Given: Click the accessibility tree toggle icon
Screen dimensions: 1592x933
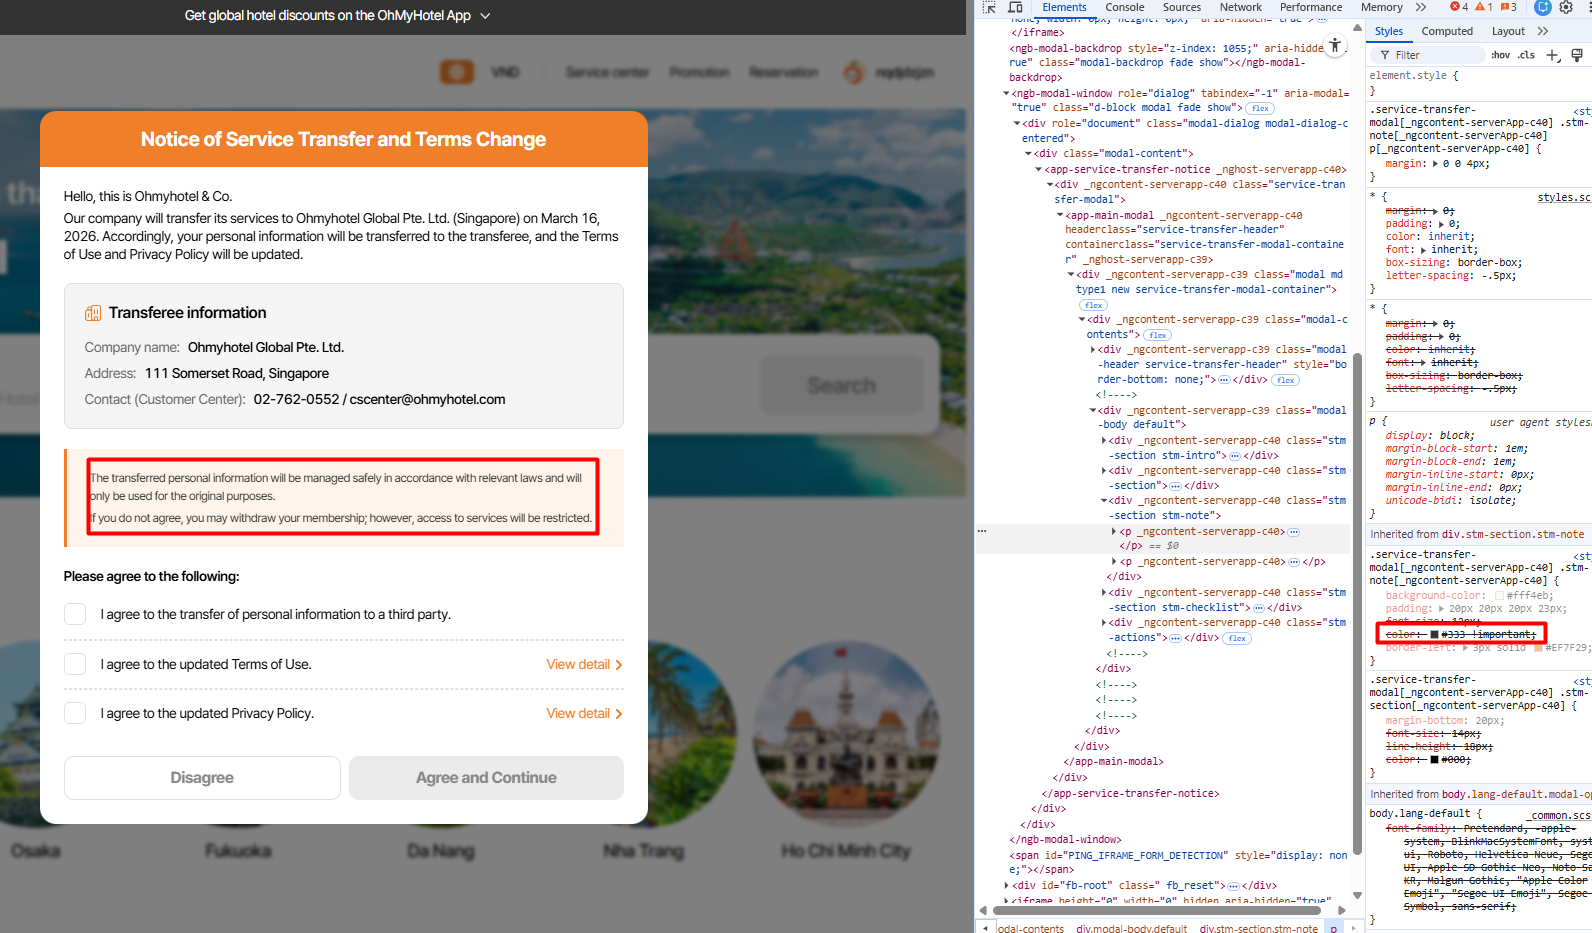Looking at the screenshot, I should 1335,45.
